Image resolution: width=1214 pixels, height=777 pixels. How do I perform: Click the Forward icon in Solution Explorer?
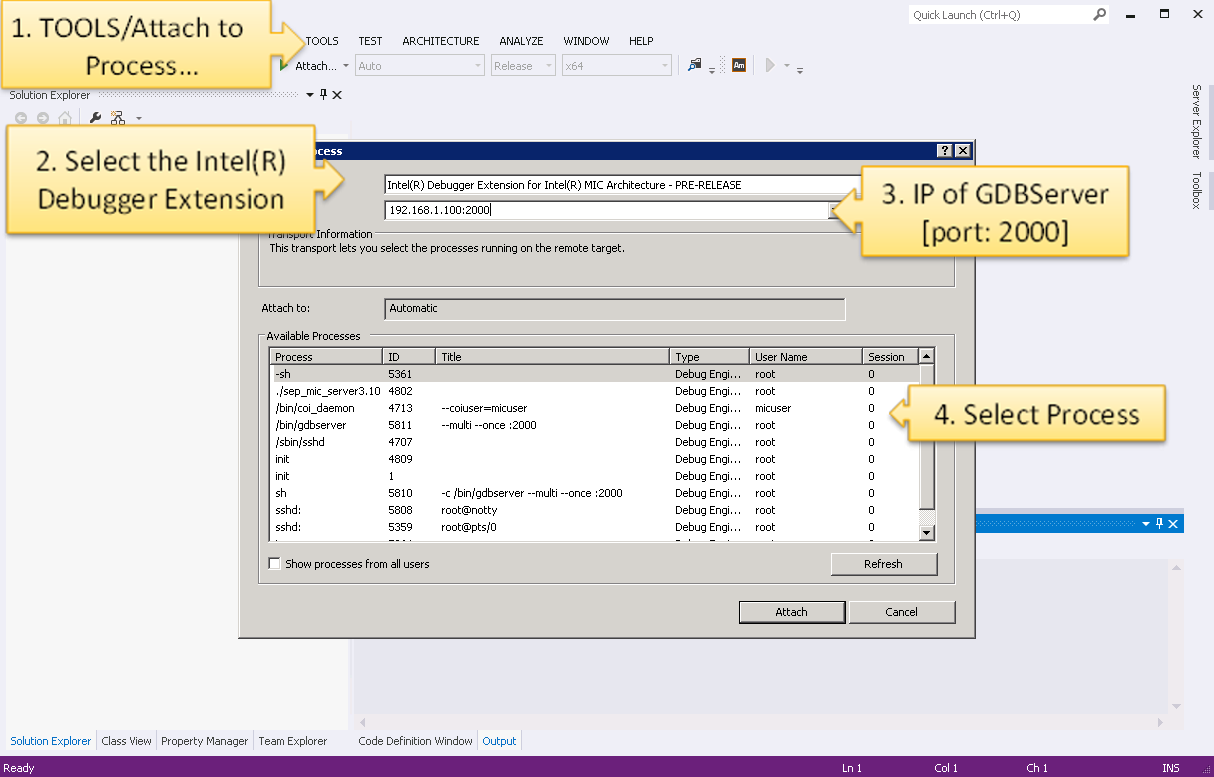43,118
